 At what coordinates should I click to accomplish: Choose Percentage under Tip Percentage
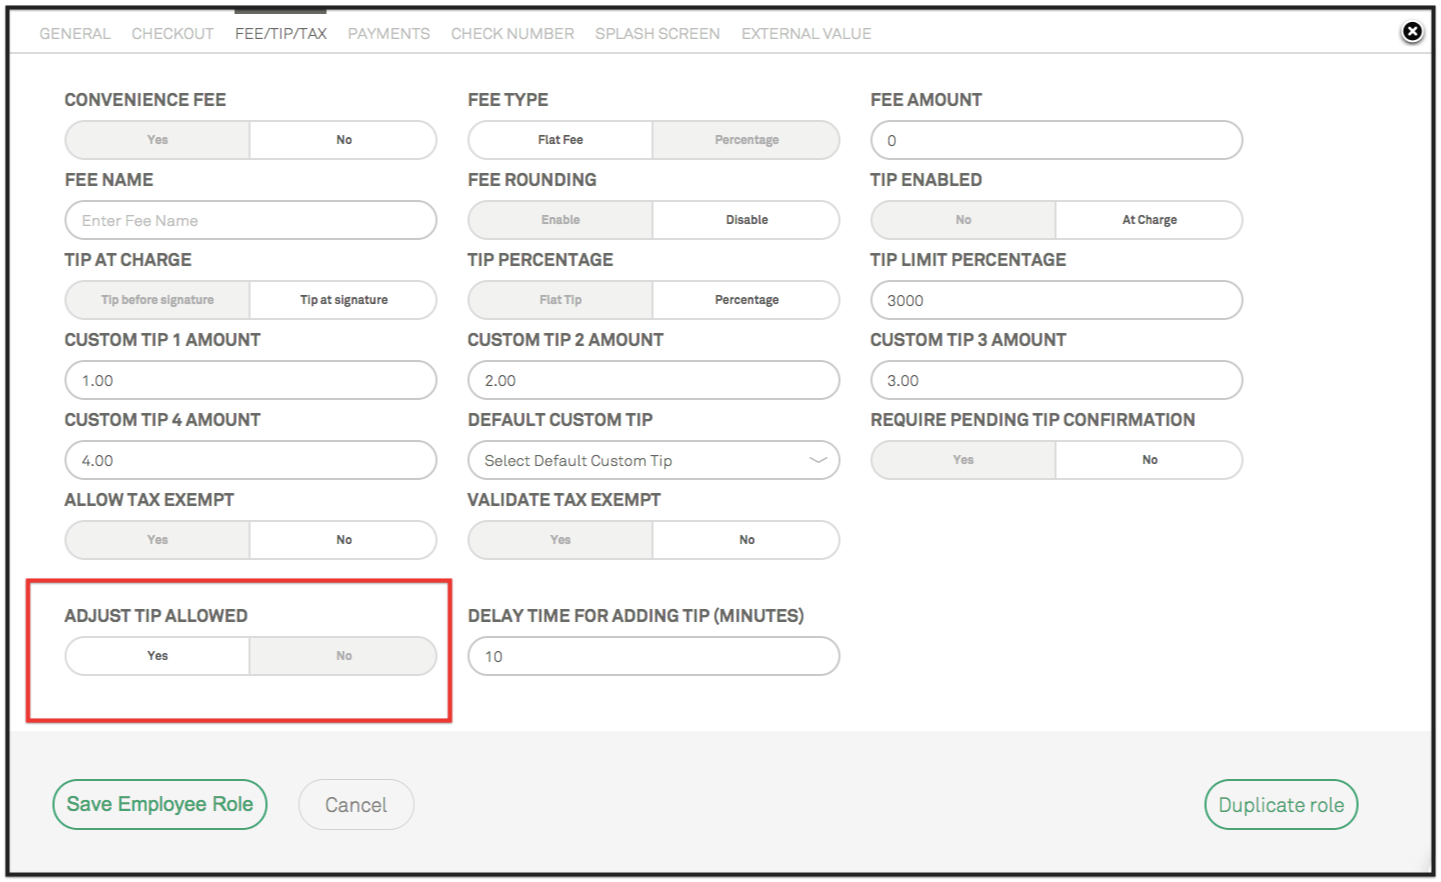click(x=747, y=300)
